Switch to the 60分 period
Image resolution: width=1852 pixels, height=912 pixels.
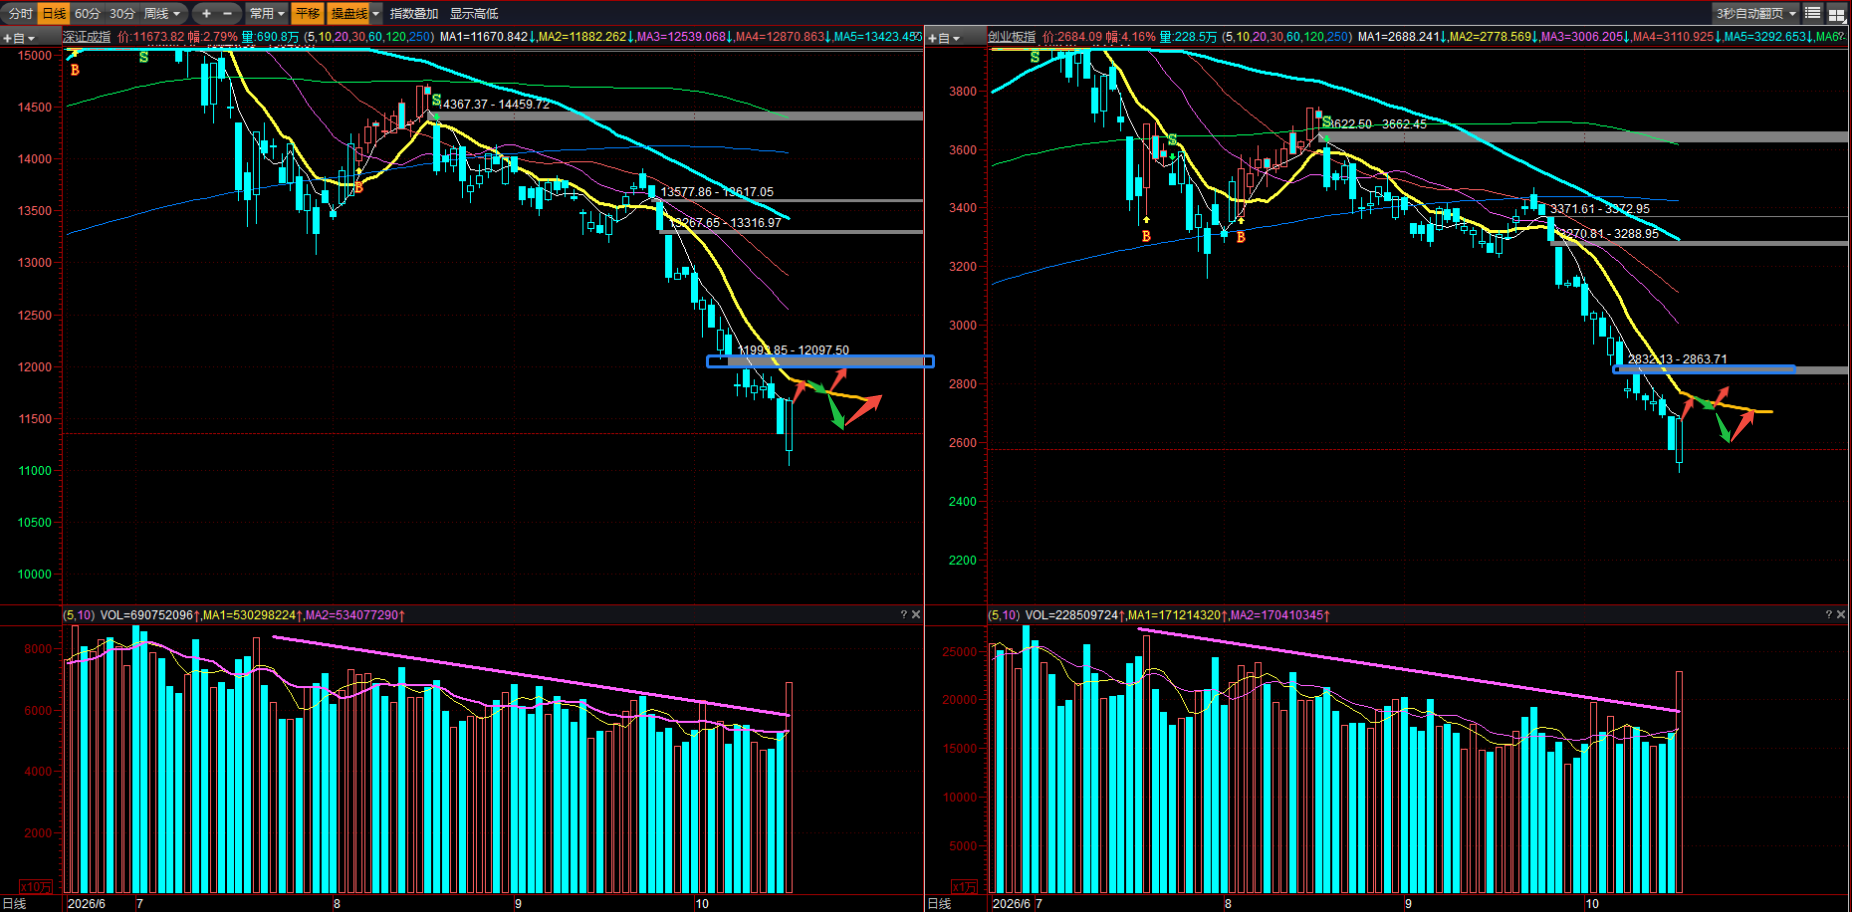click(87, 13)
